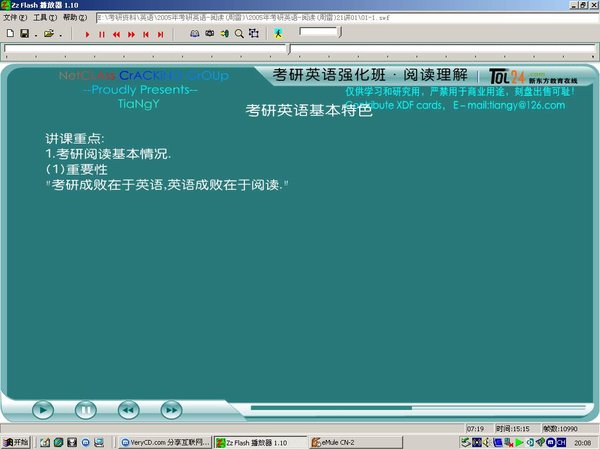Image resolution: width=600 pixels, height=450 pixels.
Task: Click the lesson heading 考研英语基本特色
Action: tap(309, 110)
